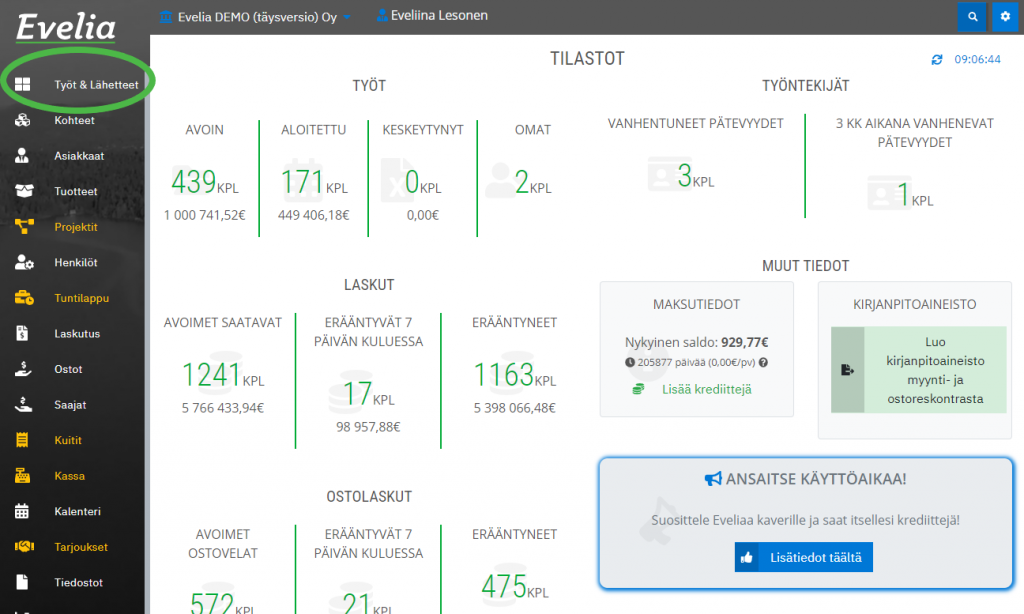Click the help question mark by saldo

tap(763, 362)
